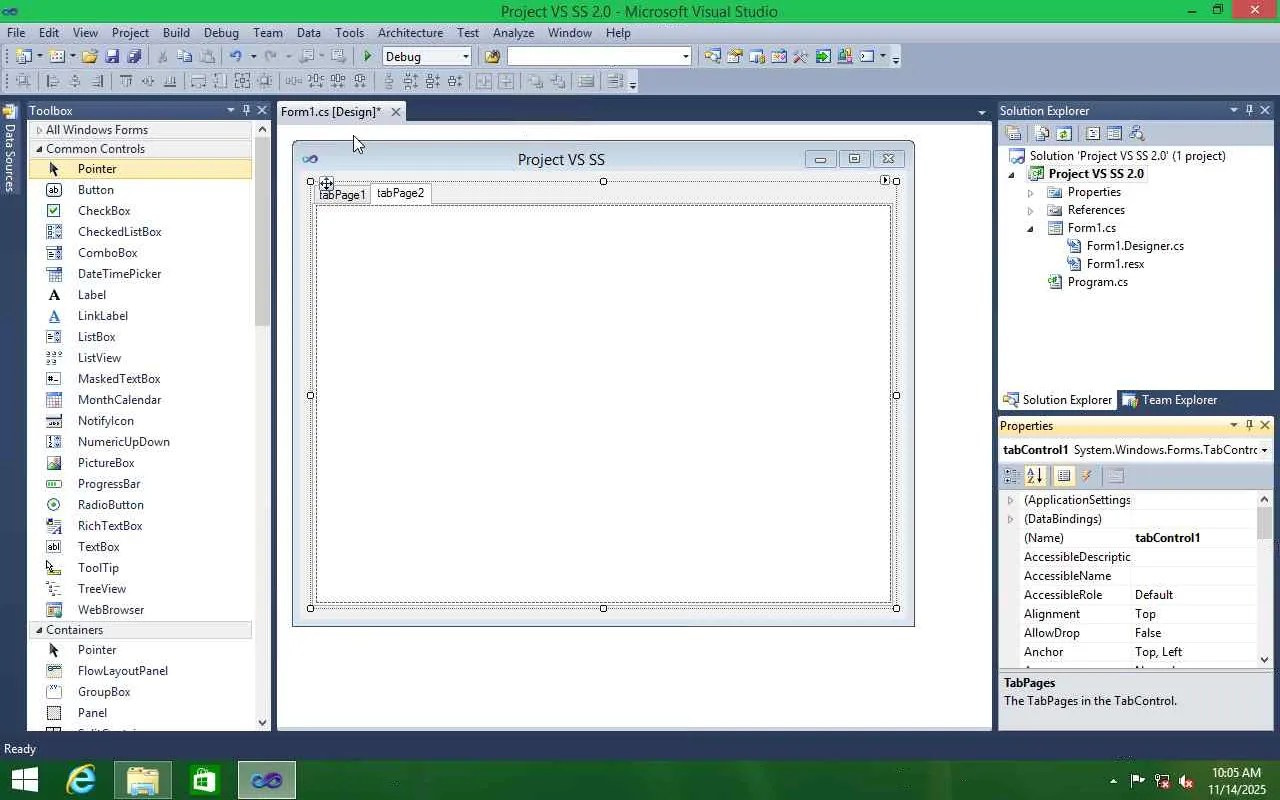The width and height of the screenshot is (1280, 800).
Task: Click the View Class Diagram icon
Action: click(1135, 133)
